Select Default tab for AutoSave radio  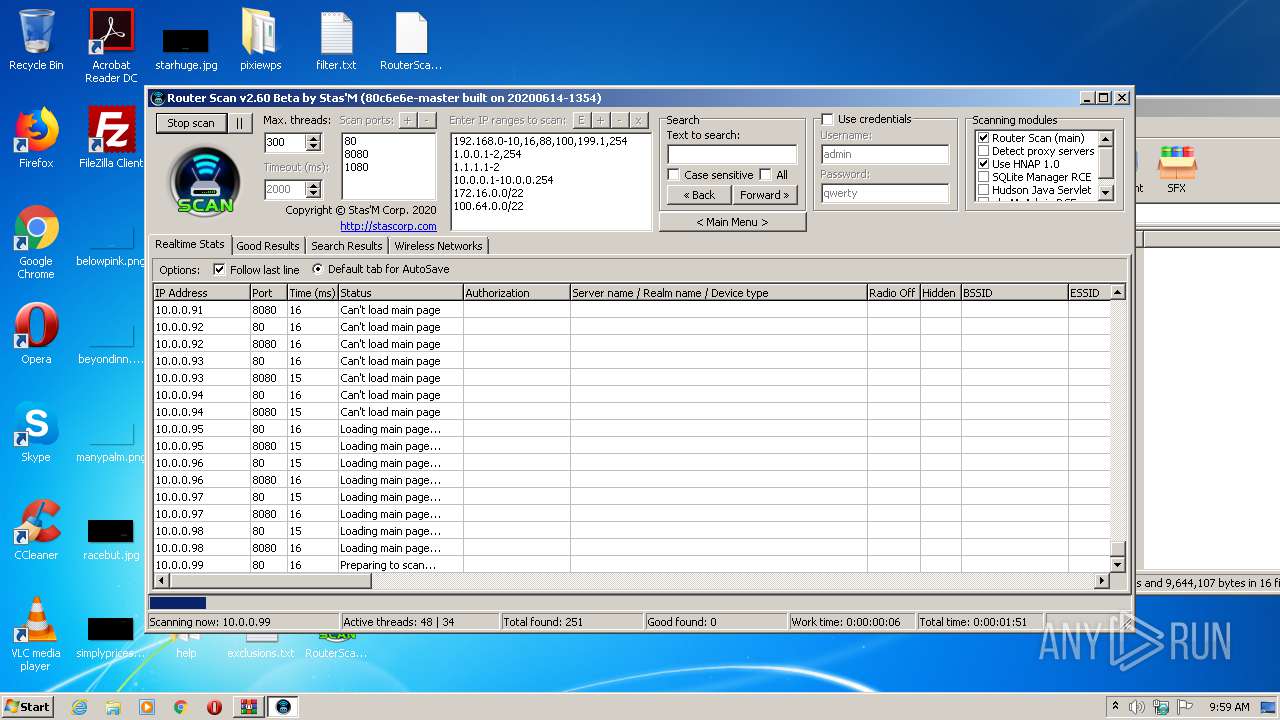pyautogui.click(x=318, y=270)
